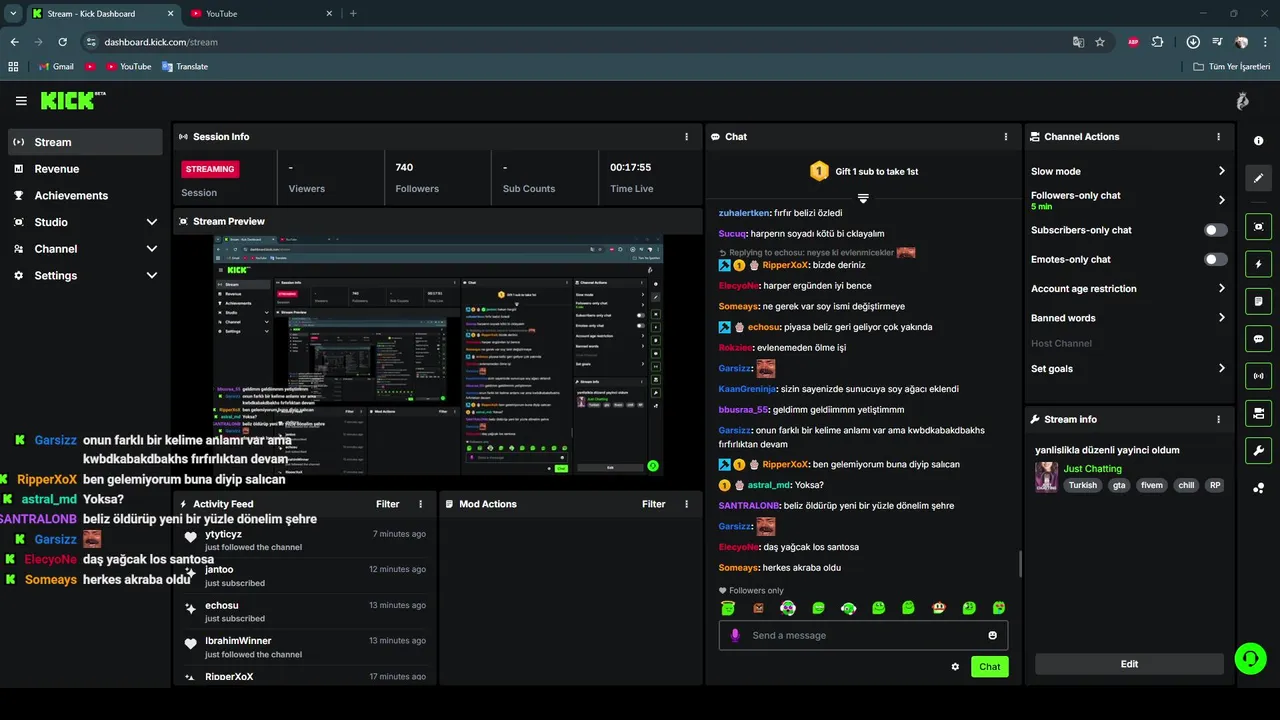Switch to Stream - Kick Dashboard tab

point(101,14)
